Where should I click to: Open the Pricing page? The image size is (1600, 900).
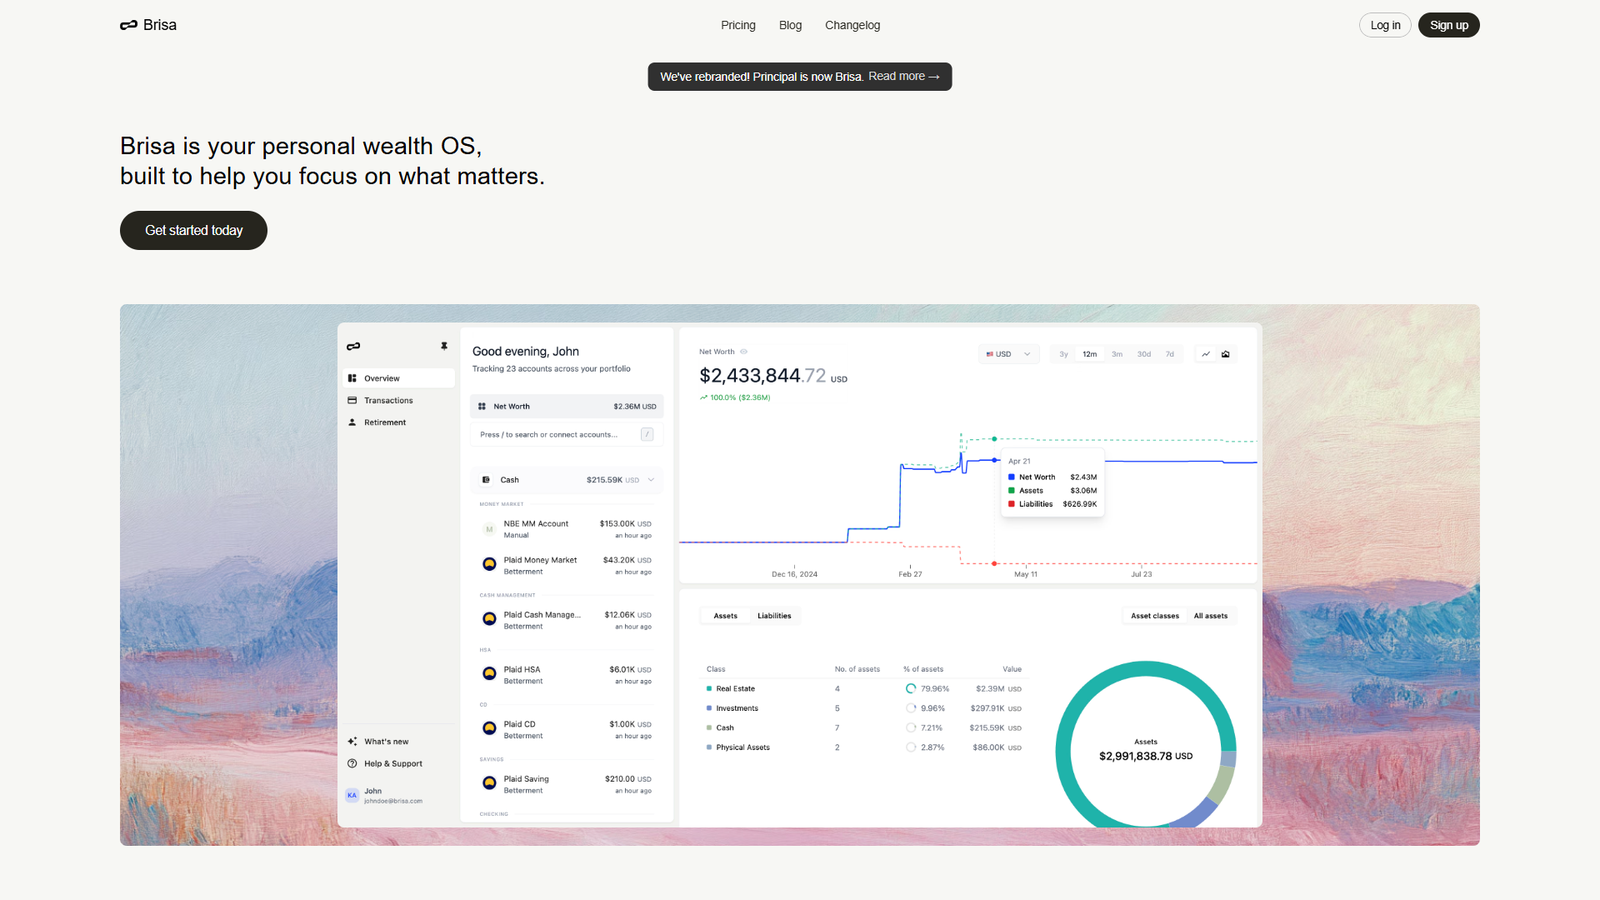pyautogui.click(x=738, y=25)
